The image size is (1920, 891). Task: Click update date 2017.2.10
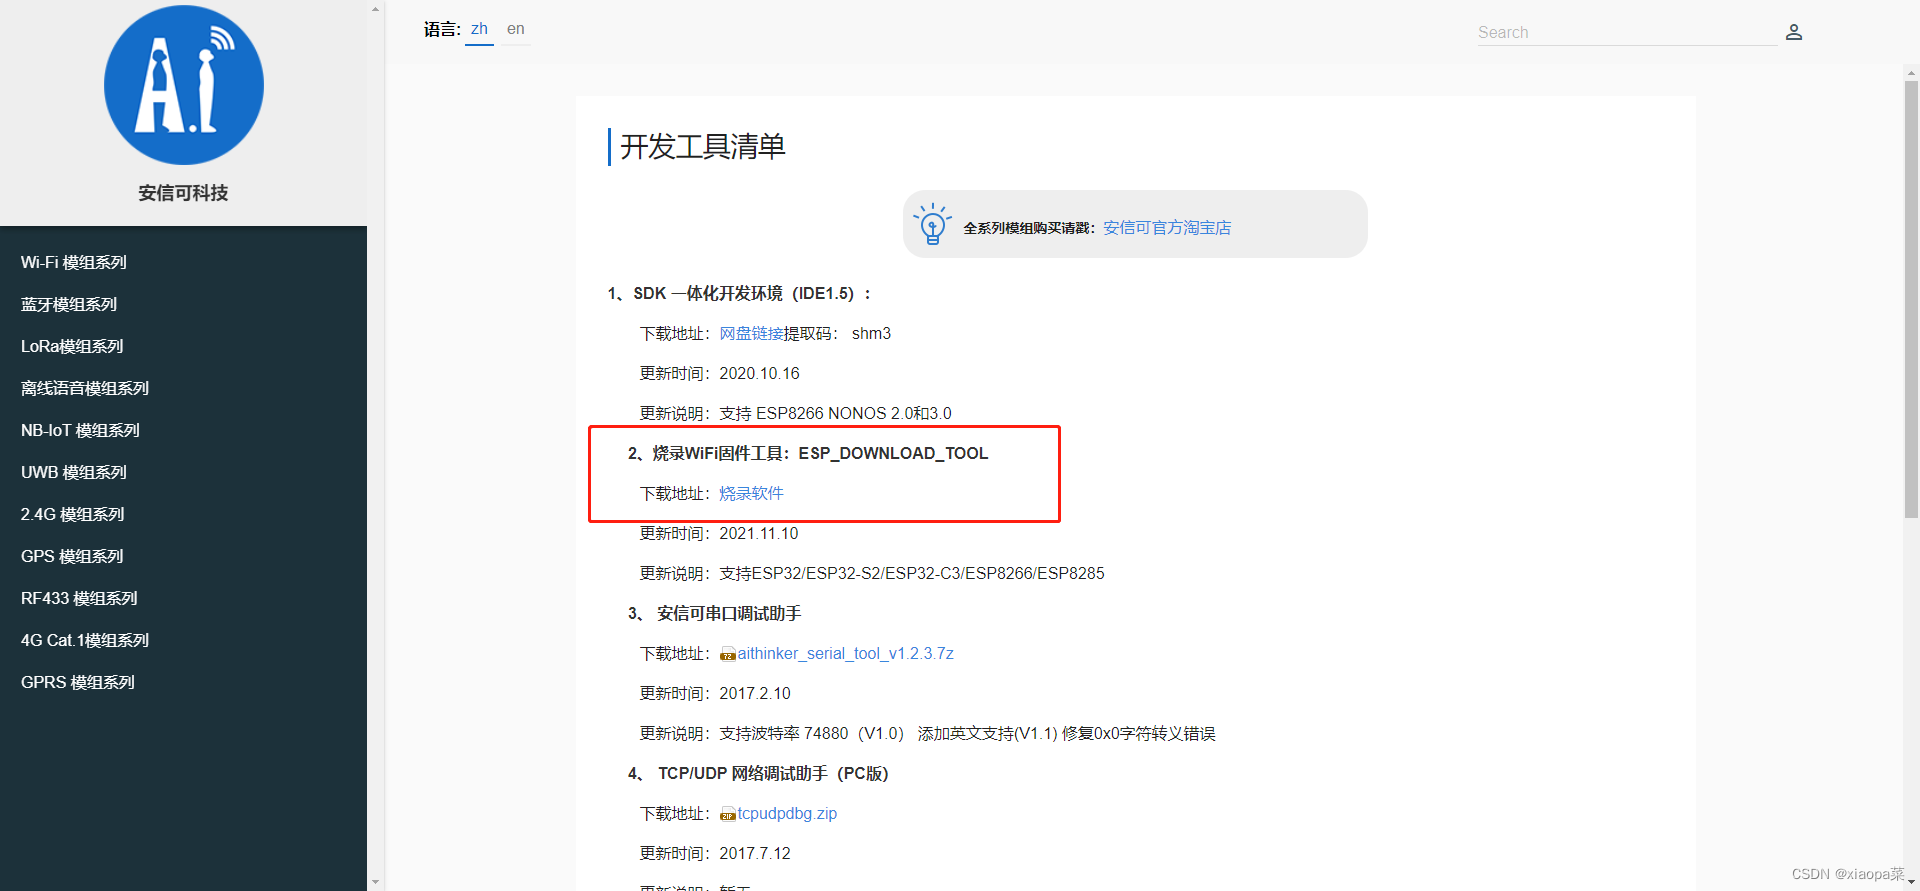[x=754, y=693]
